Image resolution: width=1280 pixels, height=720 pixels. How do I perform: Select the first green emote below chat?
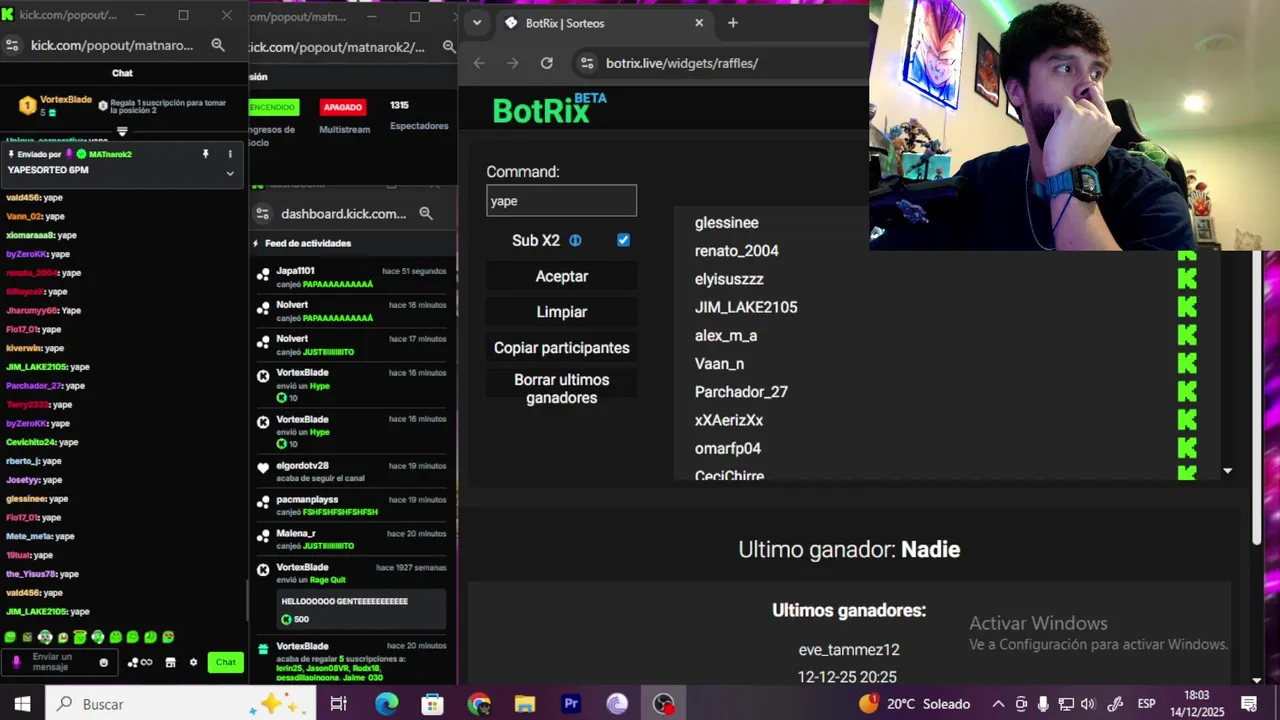click(10, 637)
